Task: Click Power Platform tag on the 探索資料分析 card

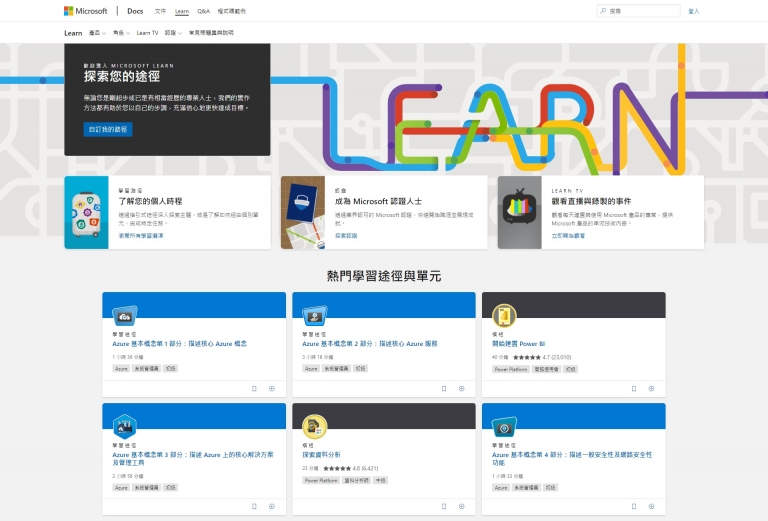Action: click(321, 480)
